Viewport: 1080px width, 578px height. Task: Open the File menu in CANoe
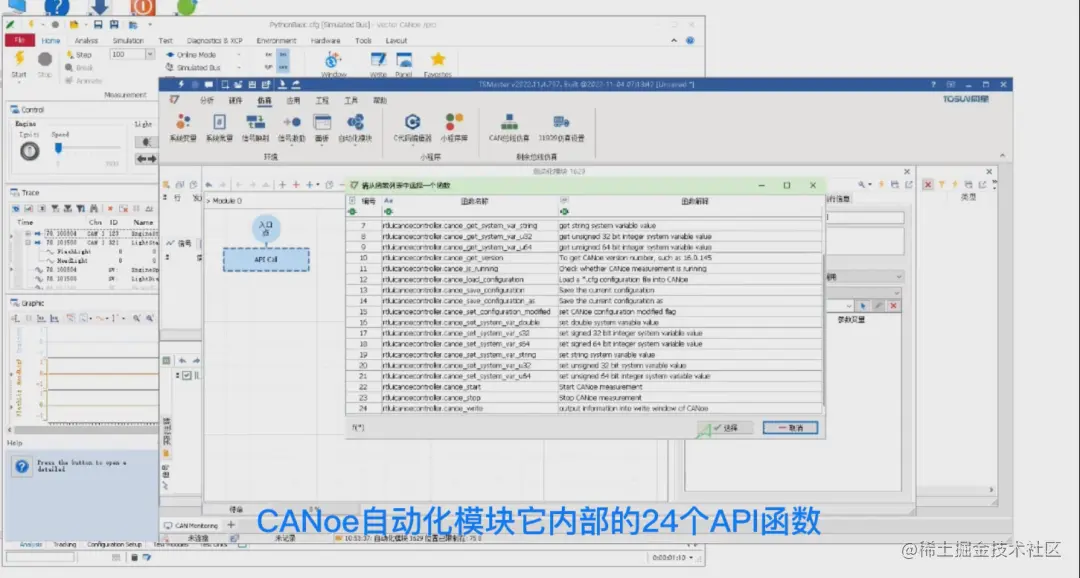point(19,41)
